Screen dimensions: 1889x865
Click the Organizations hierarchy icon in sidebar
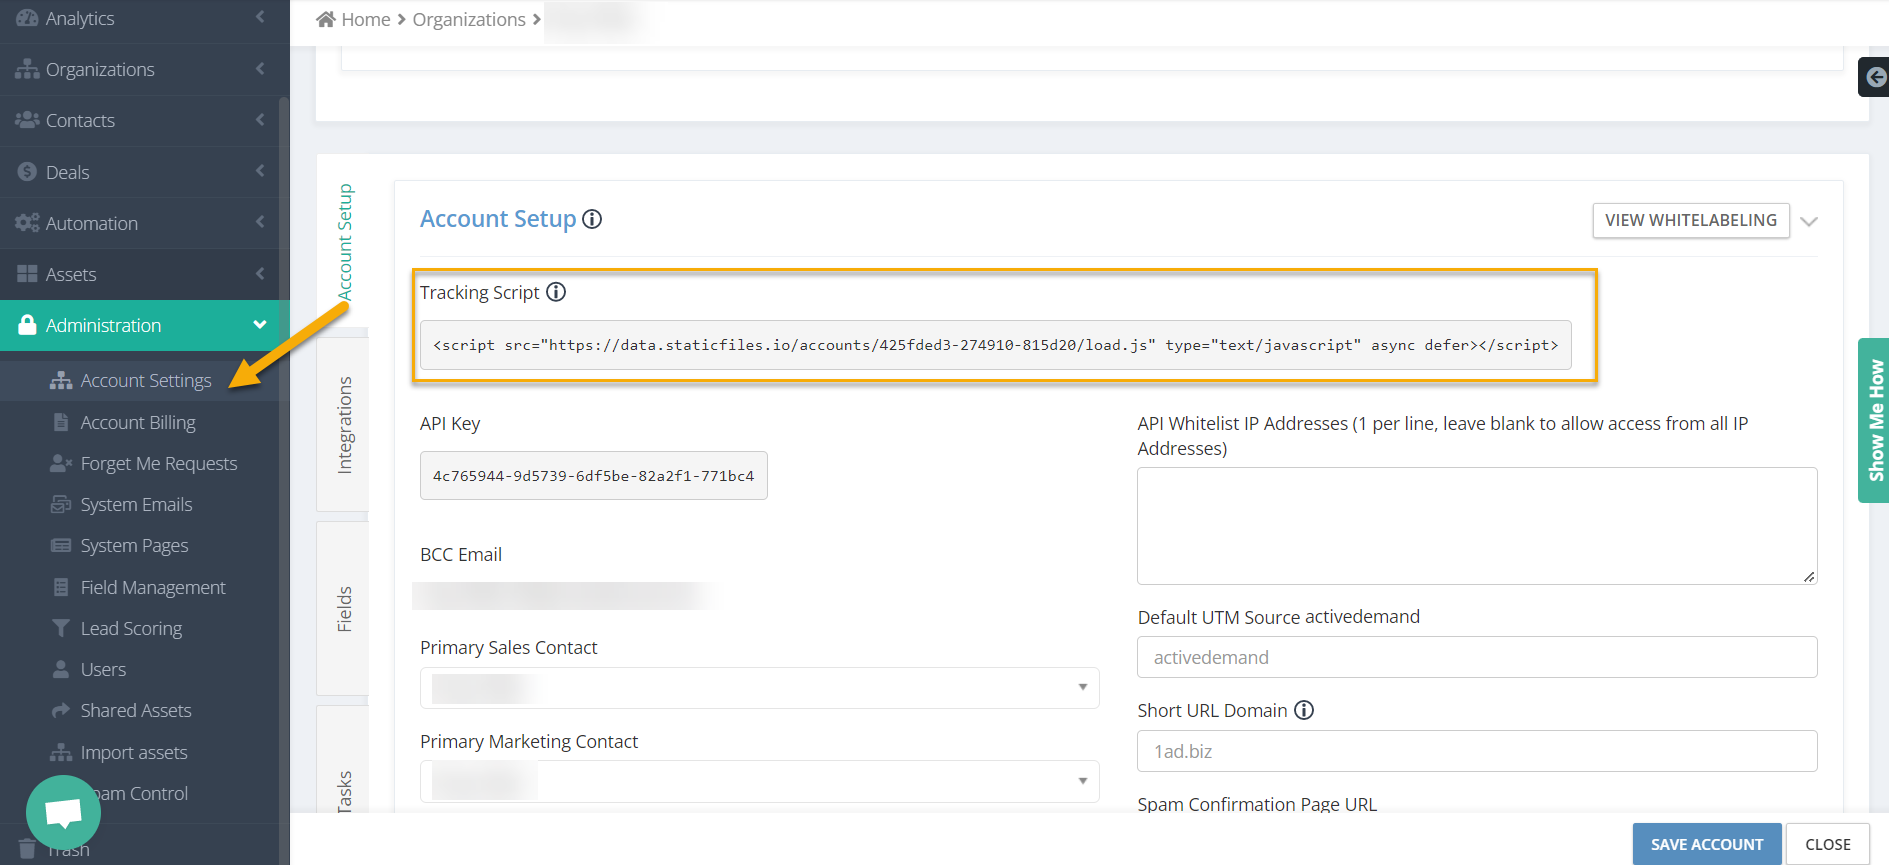(x=27, y=69)
